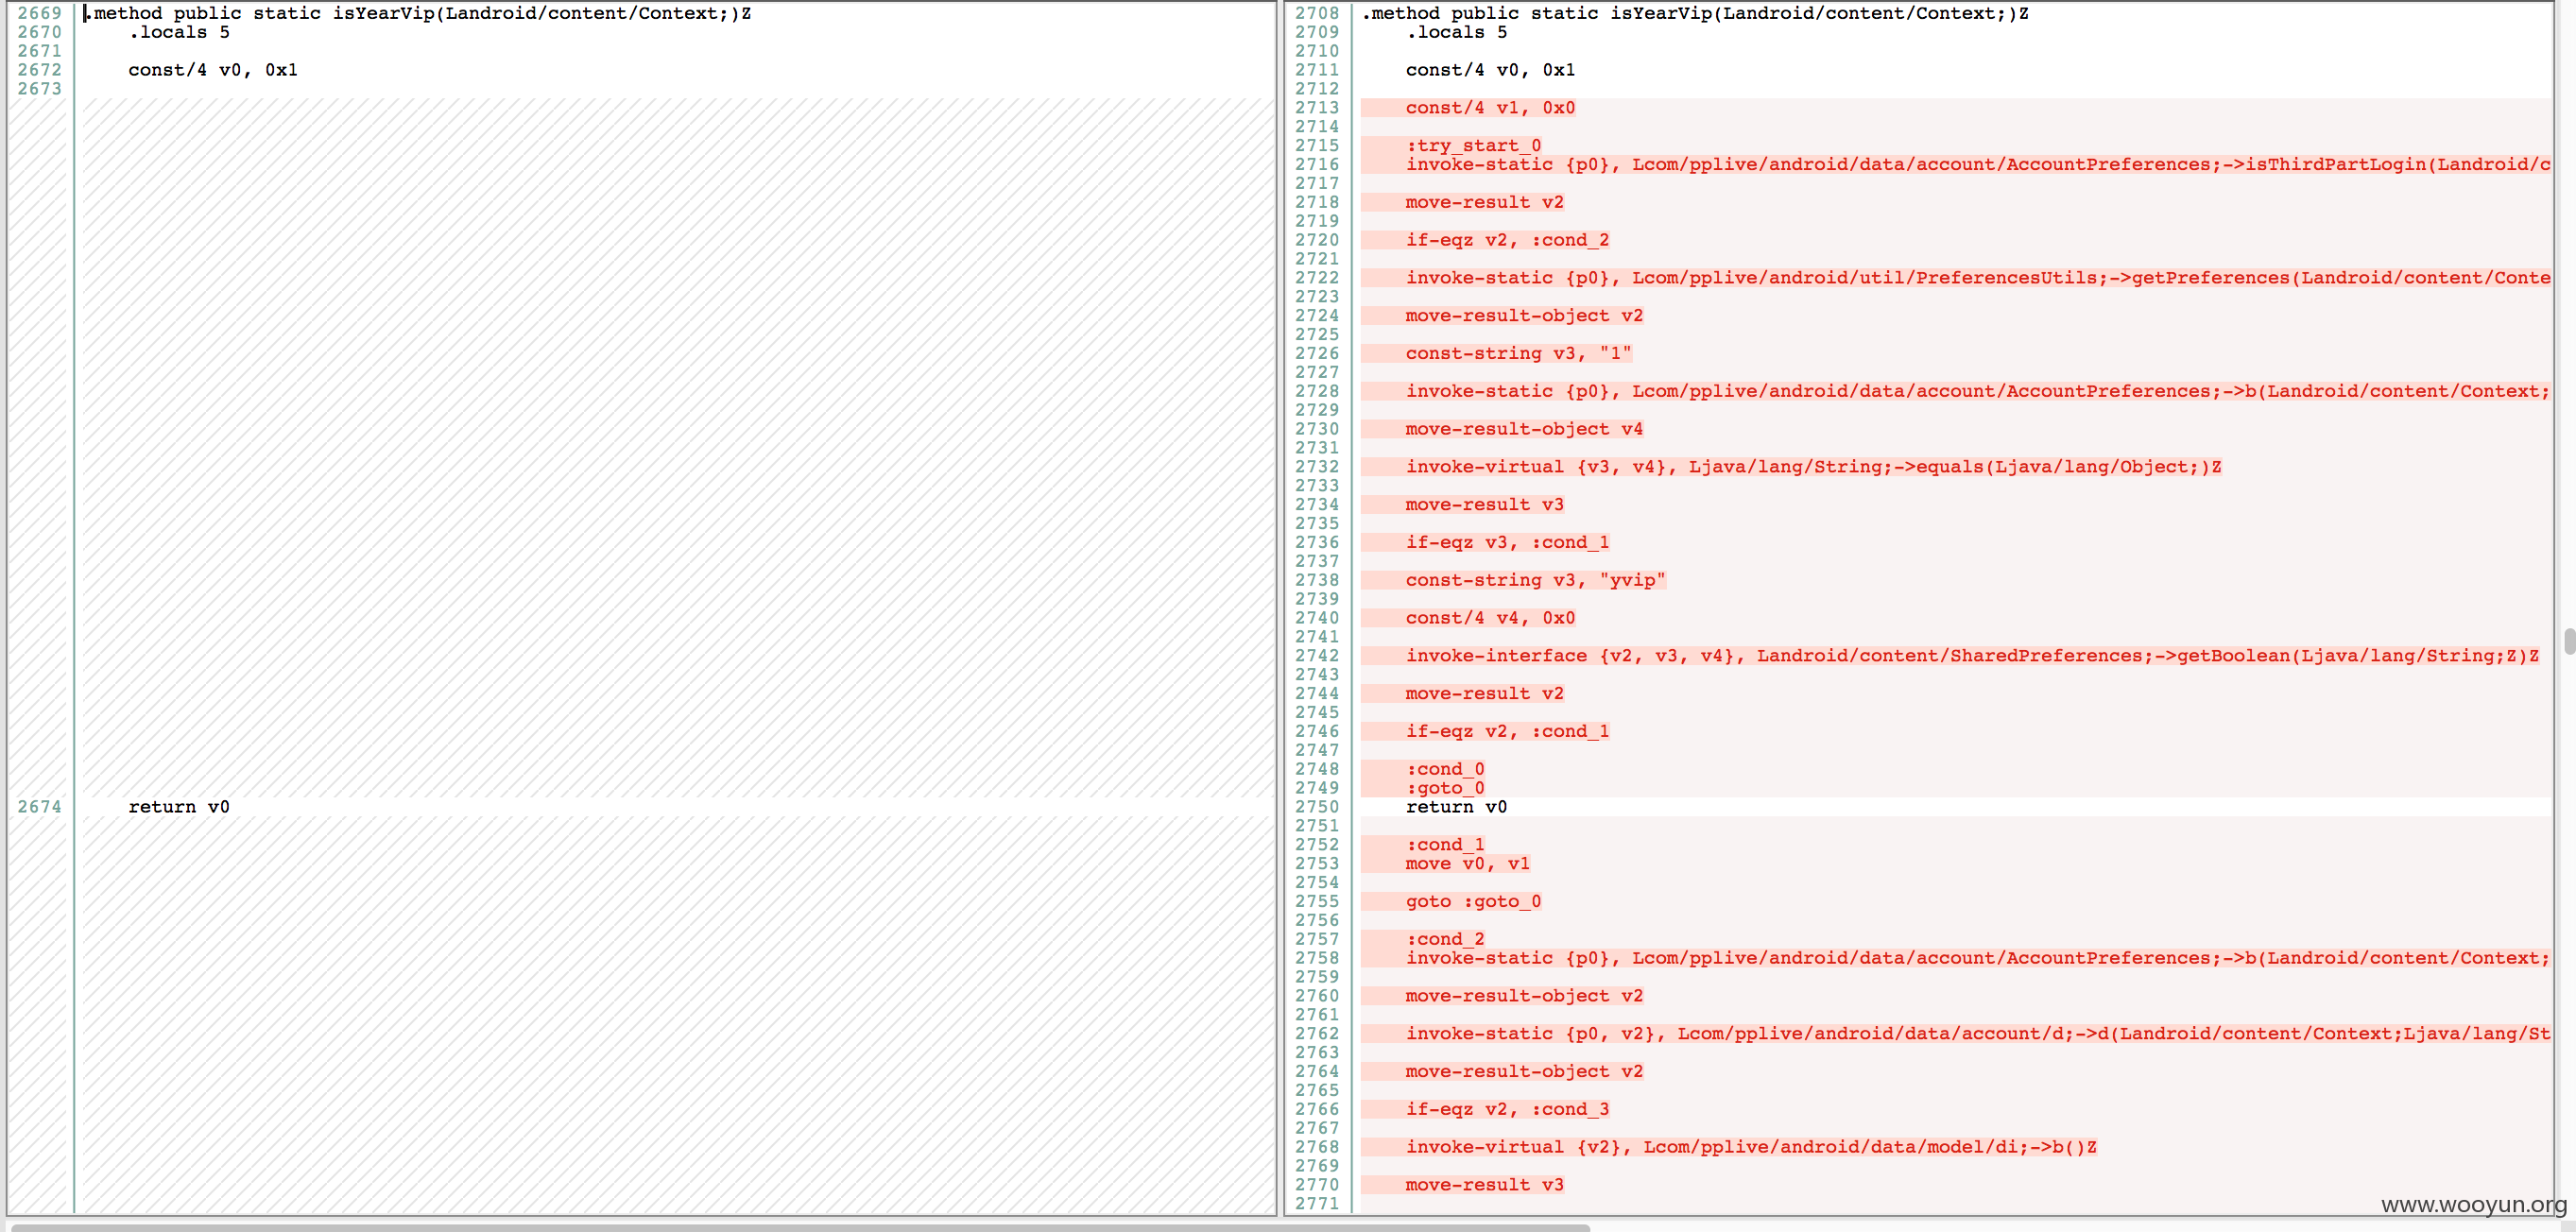
Task: Click the AccountPreferences;->b invoke-static on line 2758
Action: (x=1978, y=959)
